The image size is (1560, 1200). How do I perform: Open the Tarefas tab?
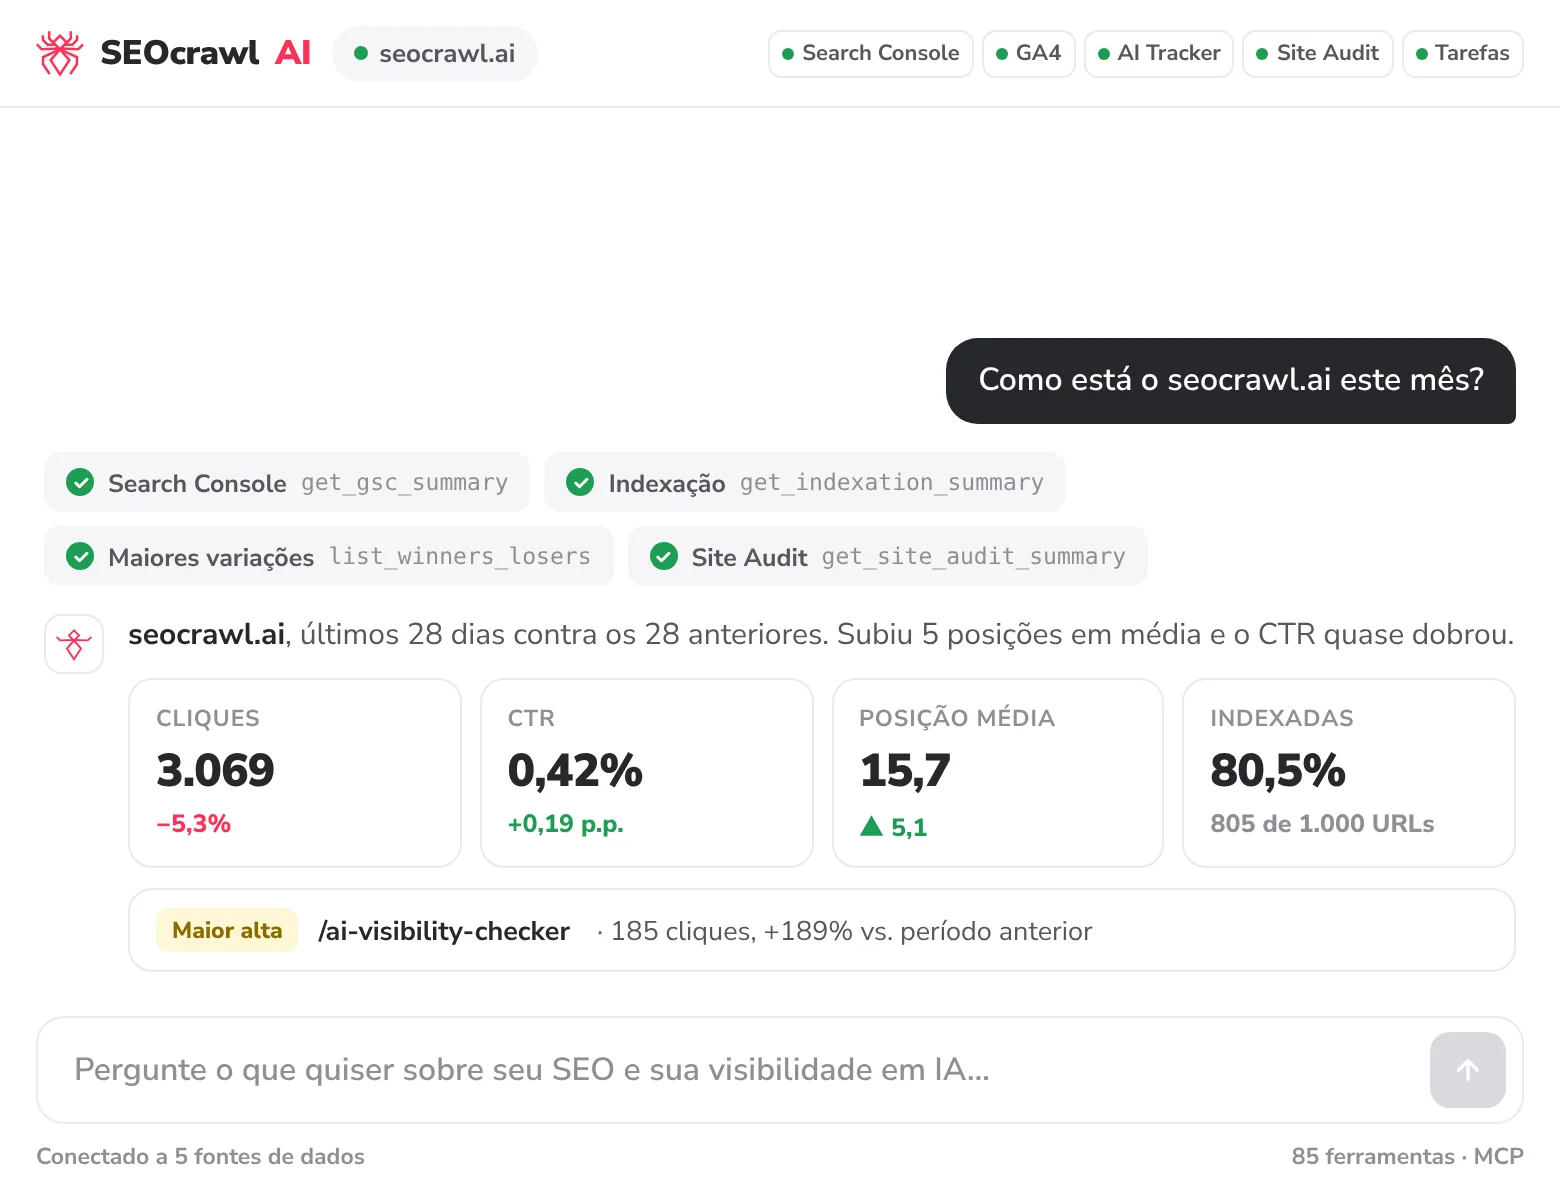(x=1462, y=53)
